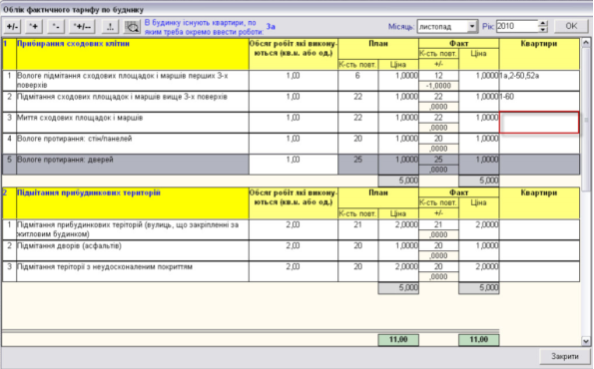Click the "*+" toolbar button
This screenshot has width=594, height=369.
pyautogui.click(x=34, y=27)
